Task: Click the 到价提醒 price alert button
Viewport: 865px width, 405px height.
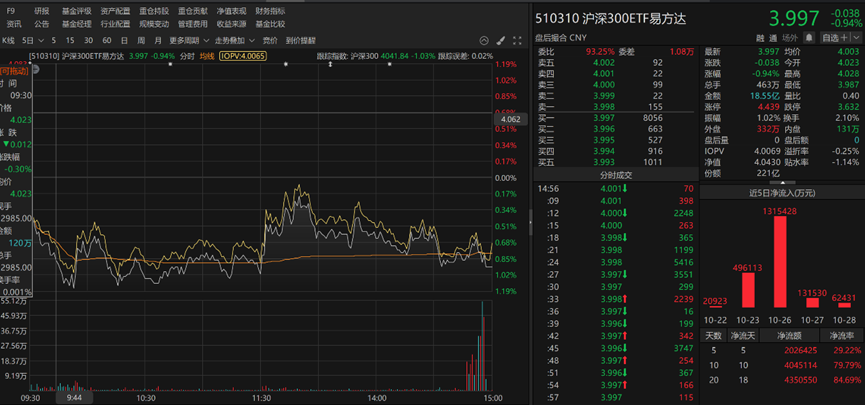Action: [x=301, y=40]
